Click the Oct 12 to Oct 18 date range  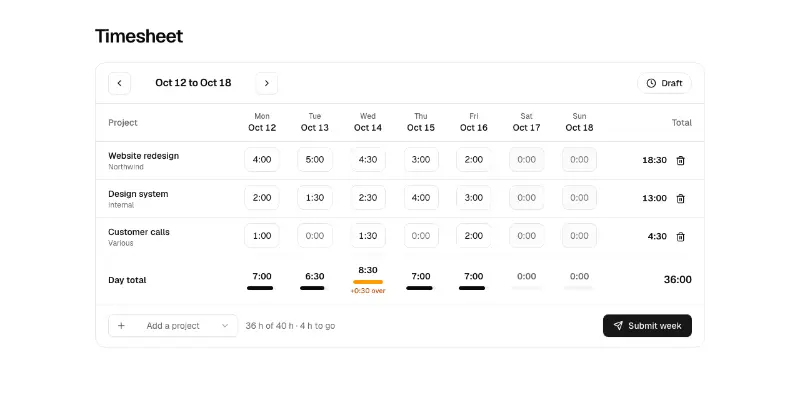click(x=193, y=83)
